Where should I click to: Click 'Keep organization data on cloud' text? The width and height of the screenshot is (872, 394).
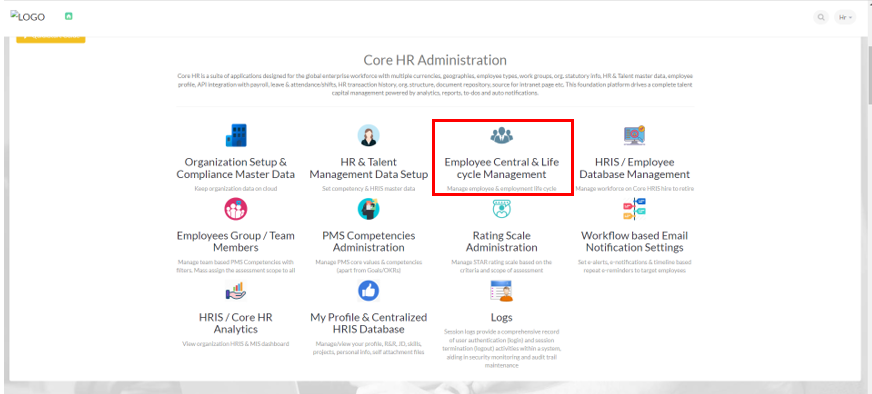point(236,189)
